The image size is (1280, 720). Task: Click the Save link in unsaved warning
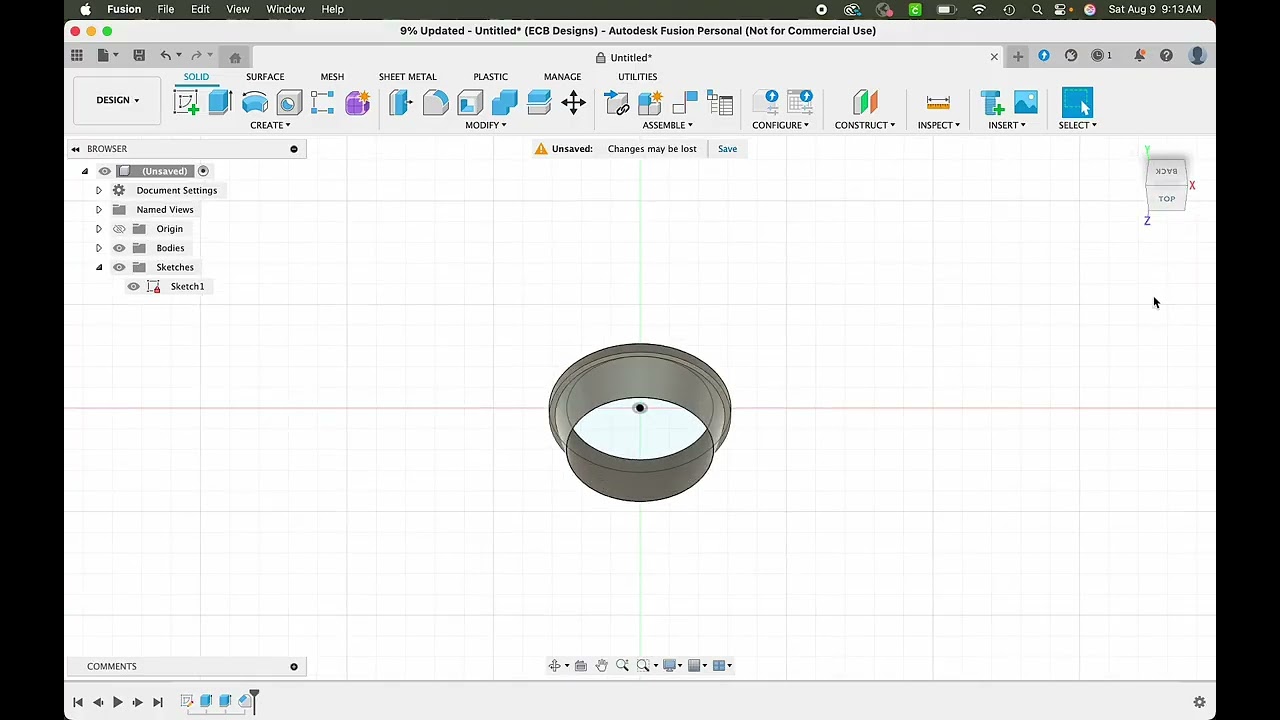point(727,149)
